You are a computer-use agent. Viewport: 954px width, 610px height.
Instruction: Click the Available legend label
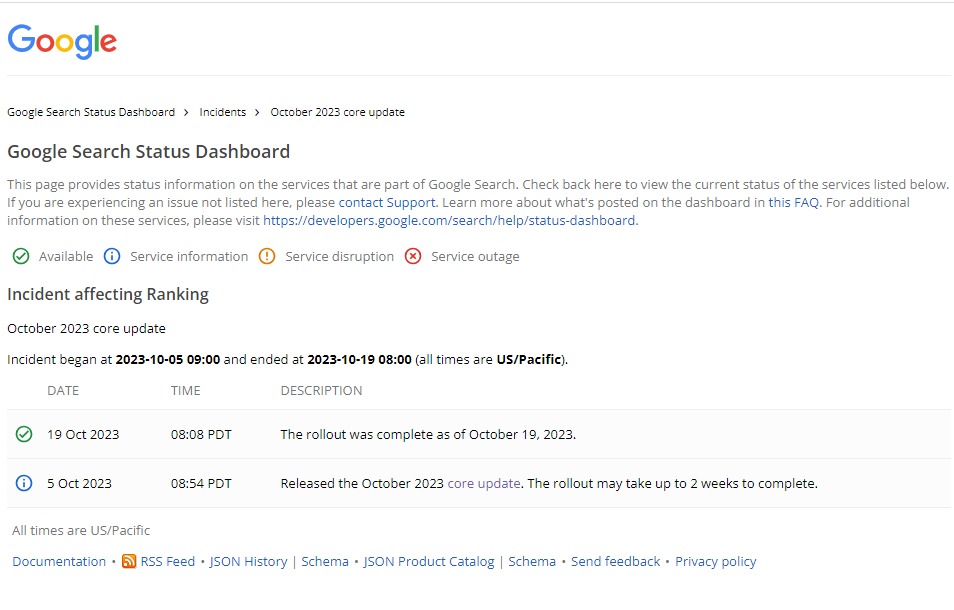(x=66, y=257)
